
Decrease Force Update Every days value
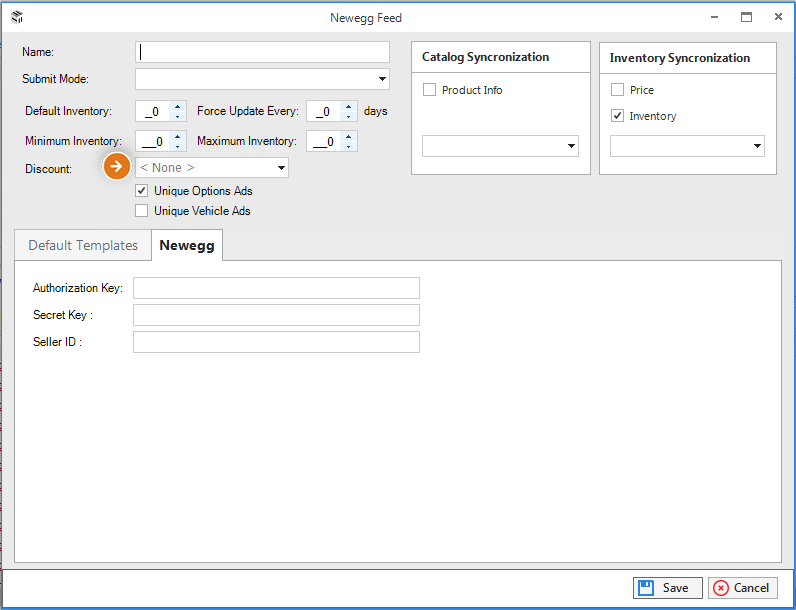click(x=348, y=117)
